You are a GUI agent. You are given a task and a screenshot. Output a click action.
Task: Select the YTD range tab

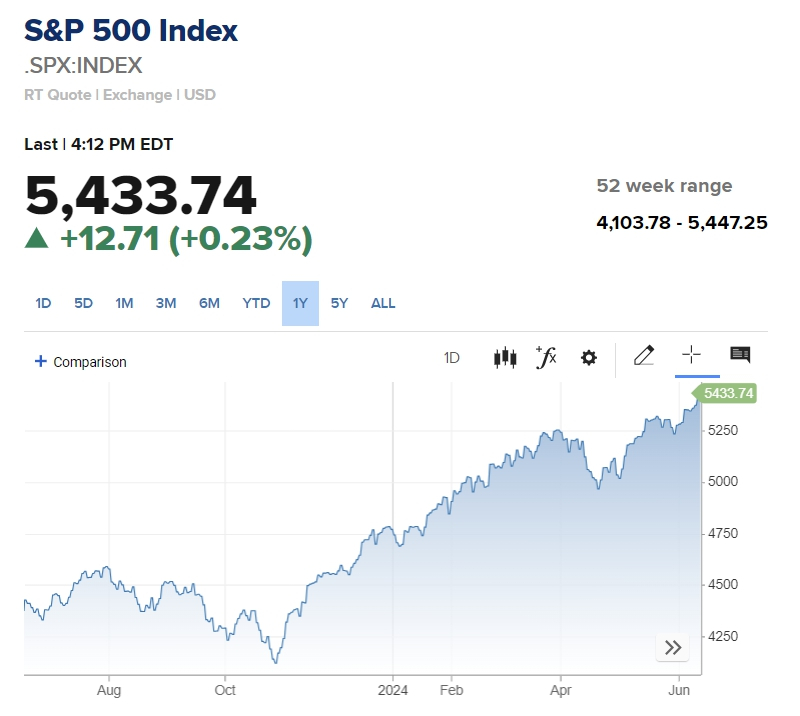point(256,303)
